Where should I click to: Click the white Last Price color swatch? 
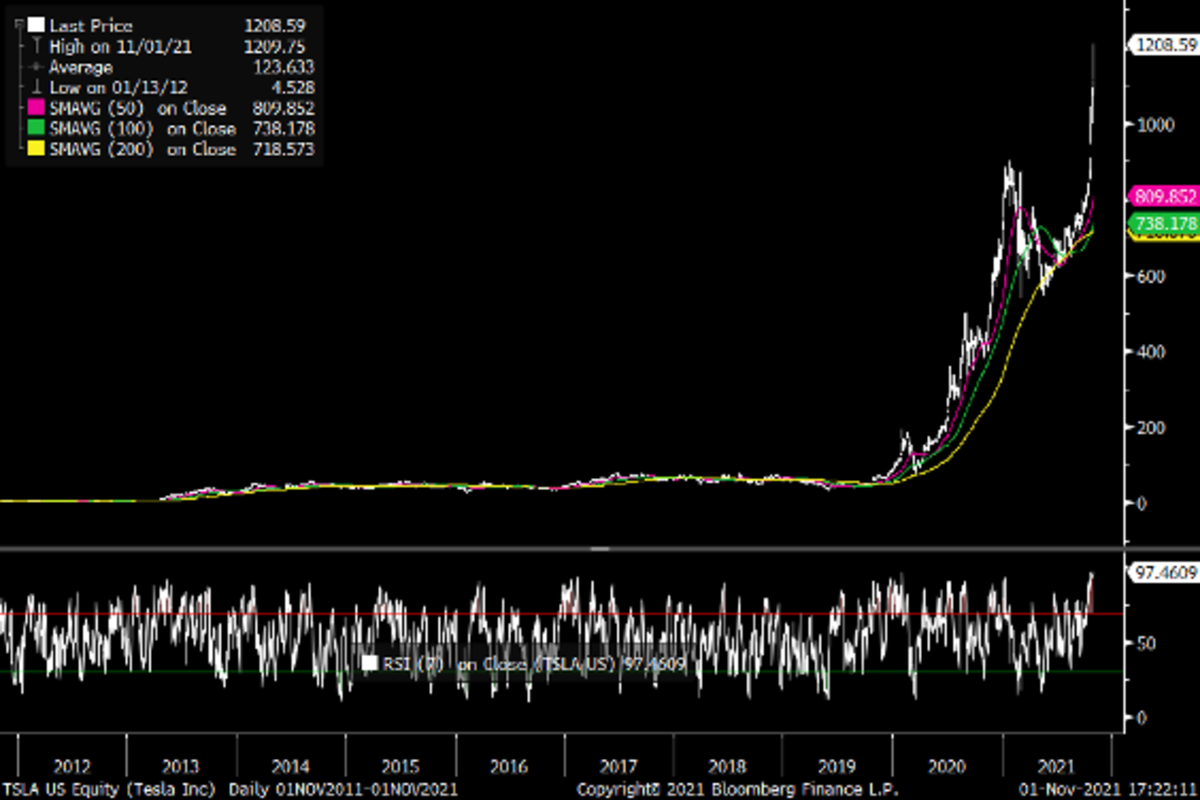tap(36, 26)
